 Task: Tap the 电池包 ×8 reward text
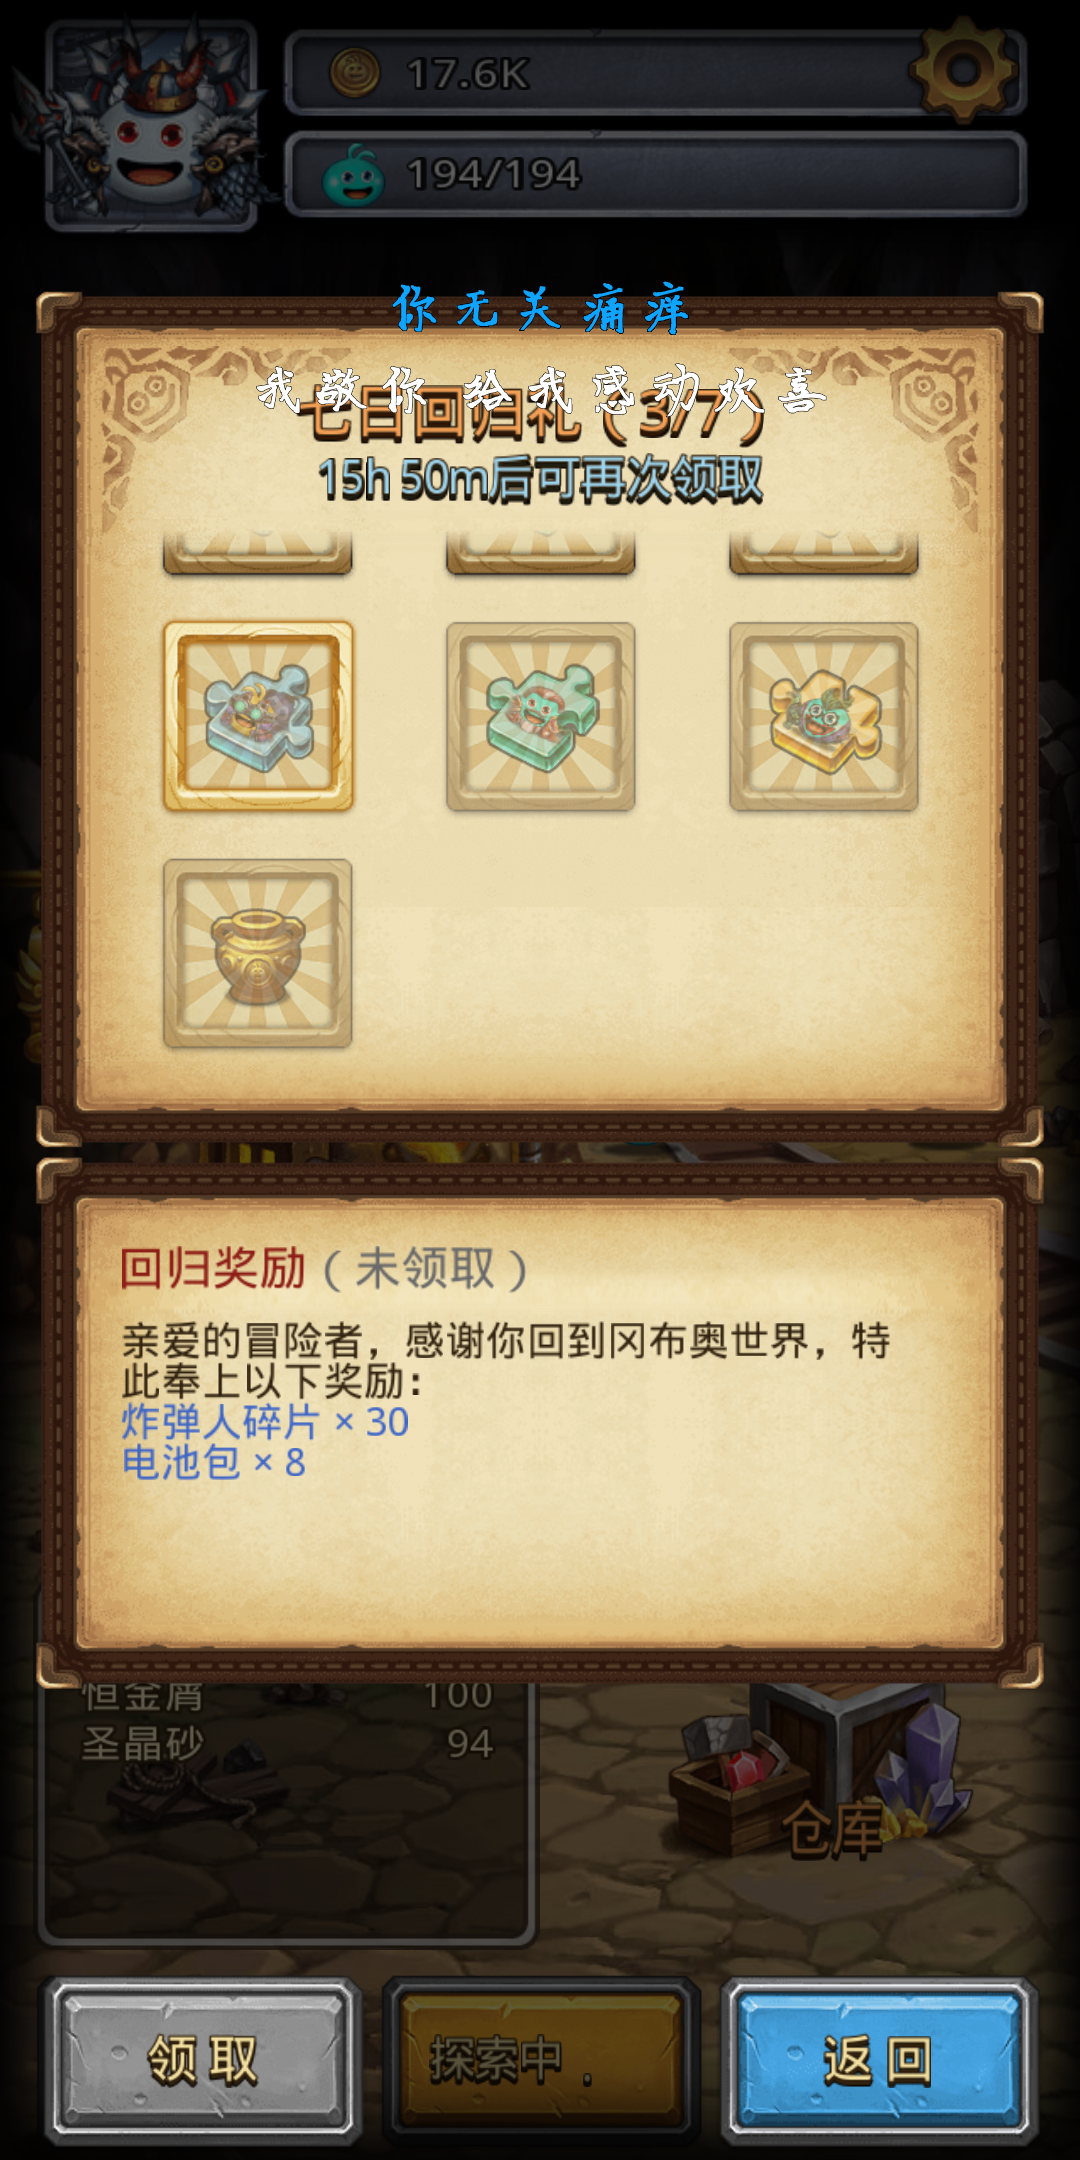[213, 1463]
